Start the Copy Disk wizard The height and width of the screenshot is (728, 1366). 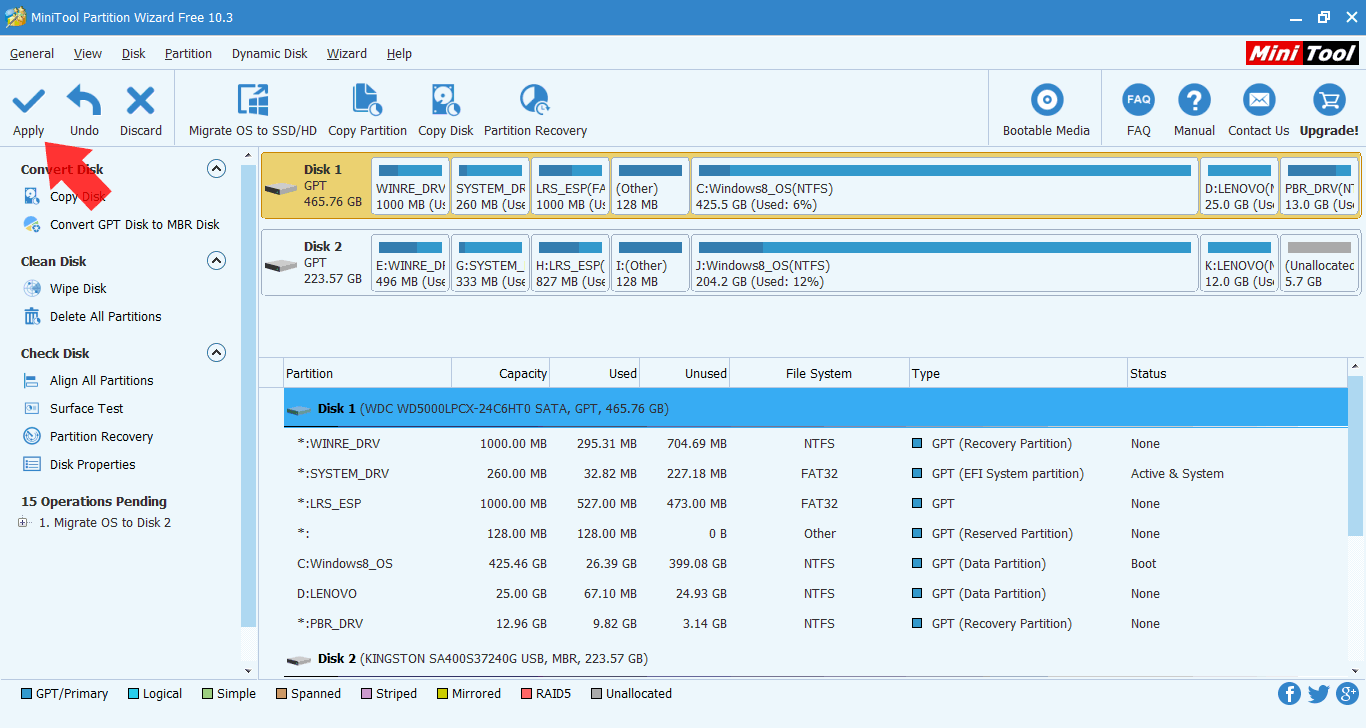click(x=445, y=101)
